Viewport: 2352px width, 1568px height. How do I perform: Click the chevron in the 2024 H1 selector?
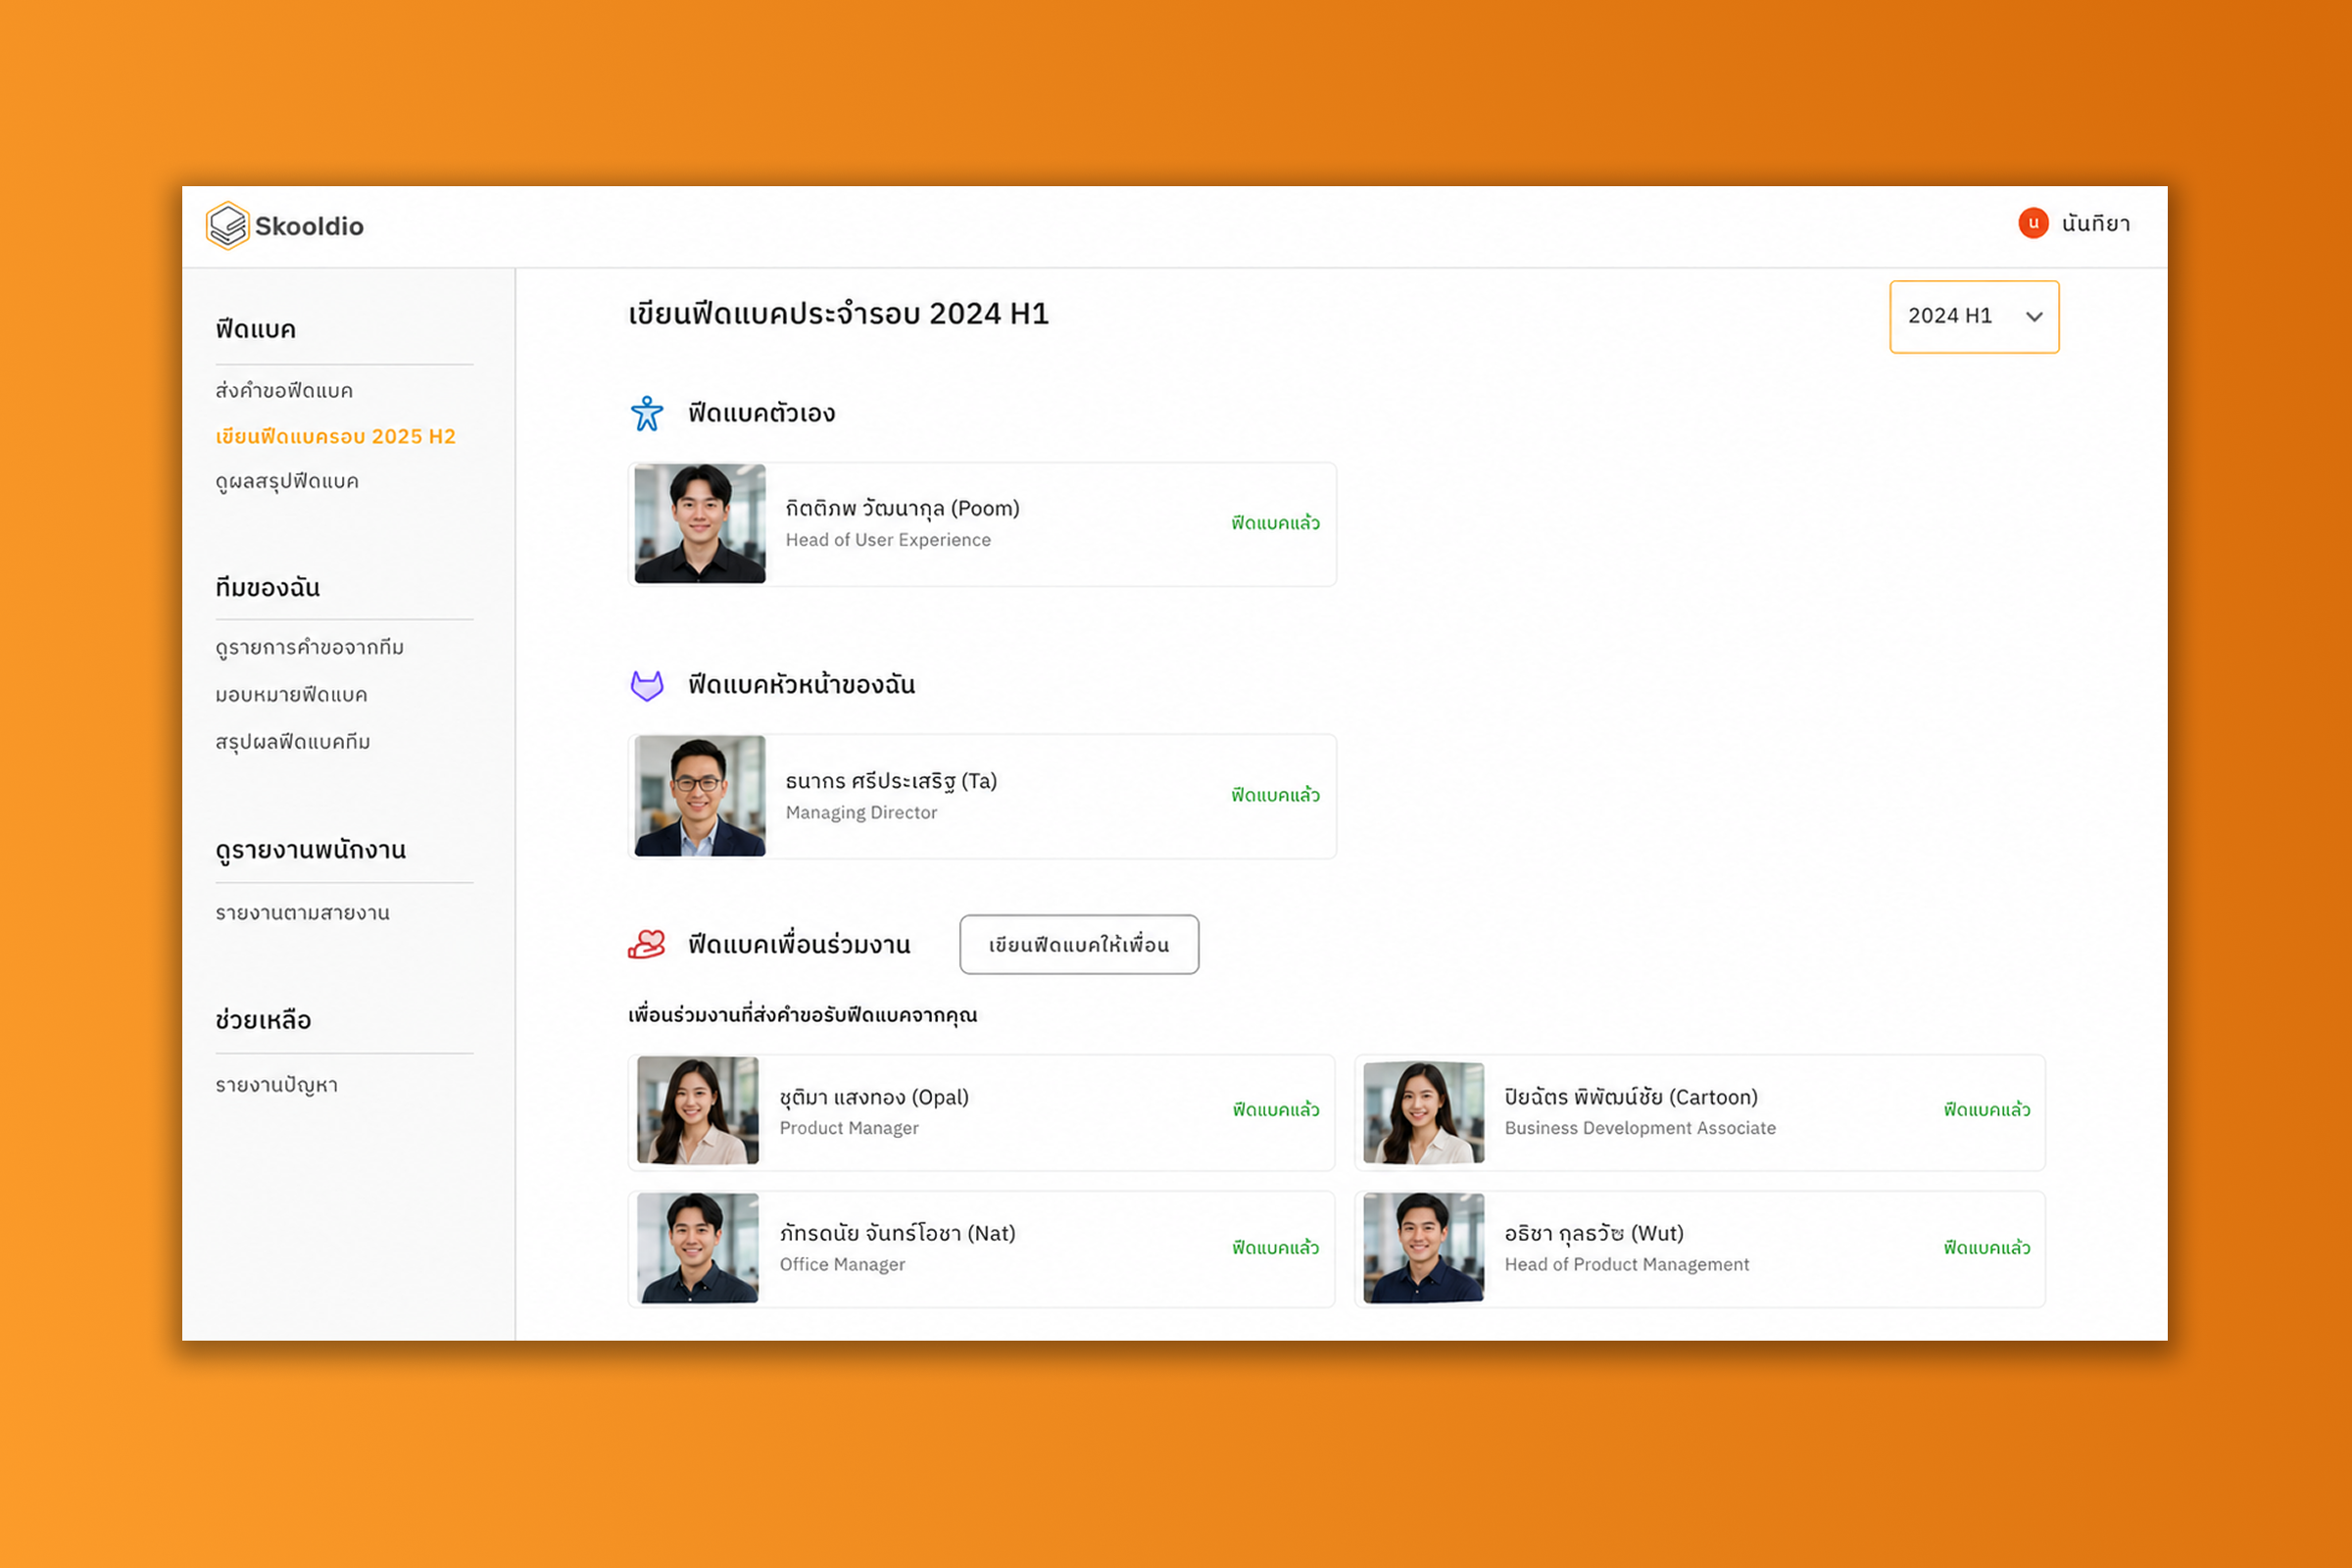tap(2034, 317)
